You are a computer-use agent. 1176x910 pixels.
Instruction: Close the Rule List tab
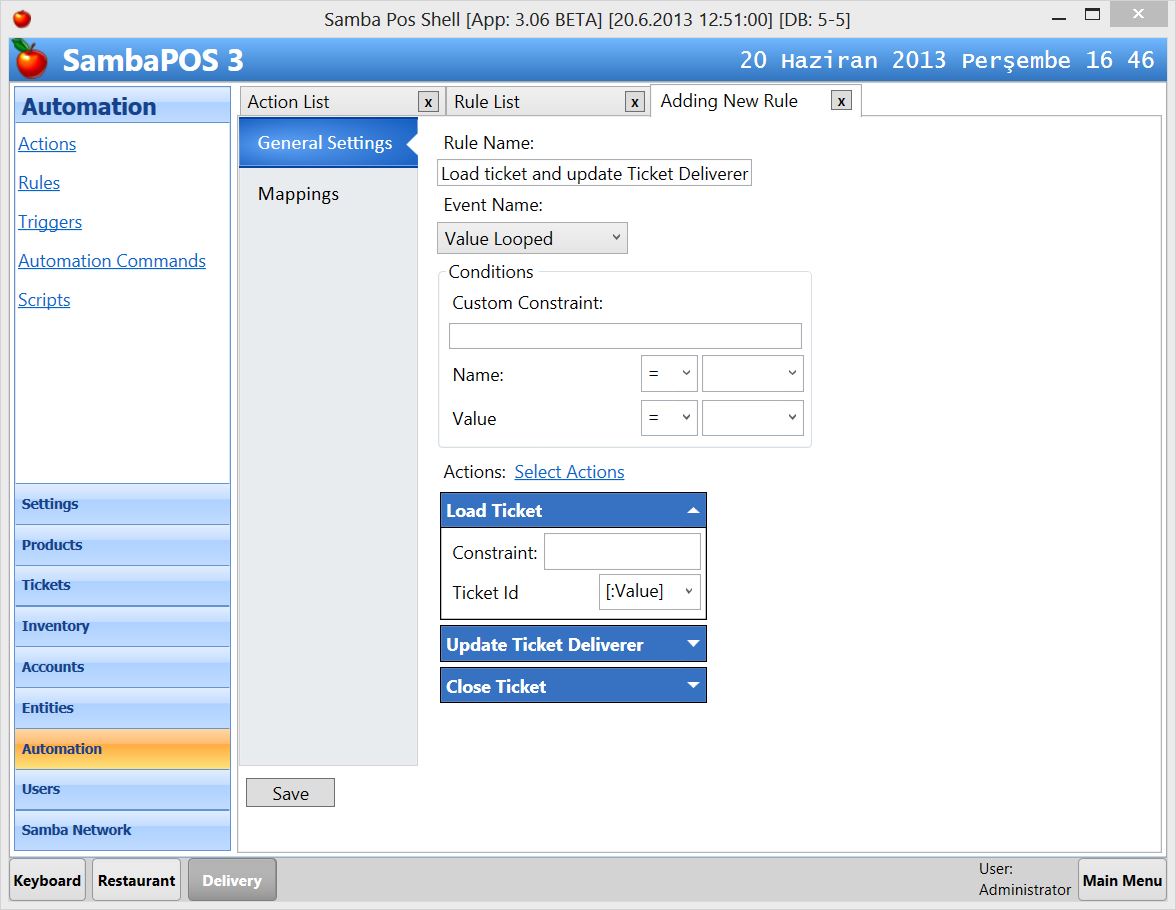point(635,101)
